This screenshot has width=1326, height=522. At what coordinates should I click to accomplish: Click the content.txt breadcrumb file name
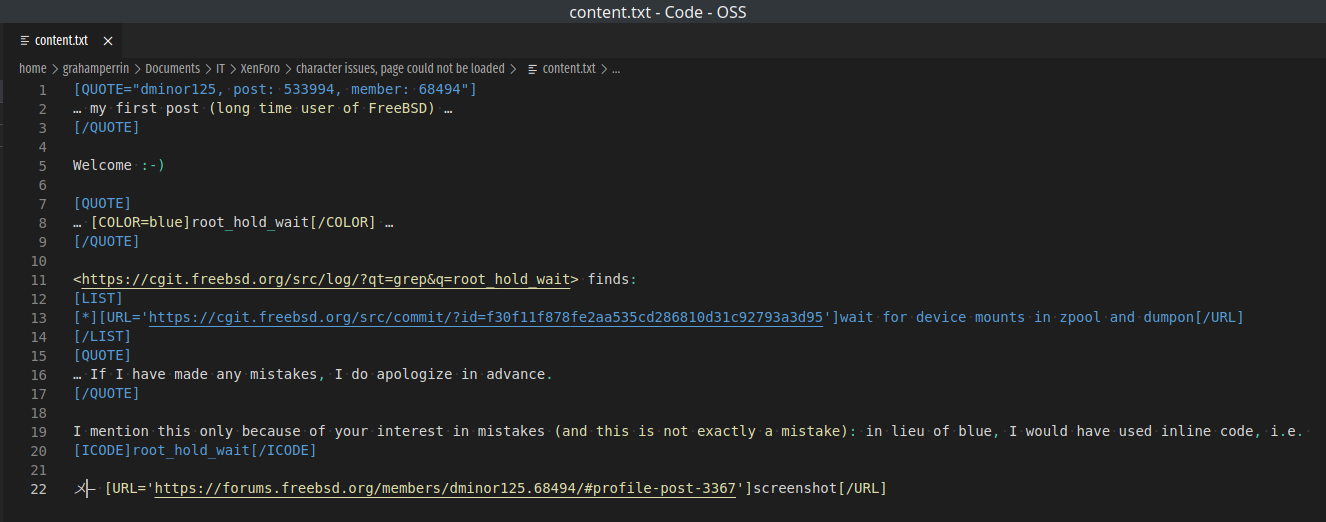click(569, 69)
